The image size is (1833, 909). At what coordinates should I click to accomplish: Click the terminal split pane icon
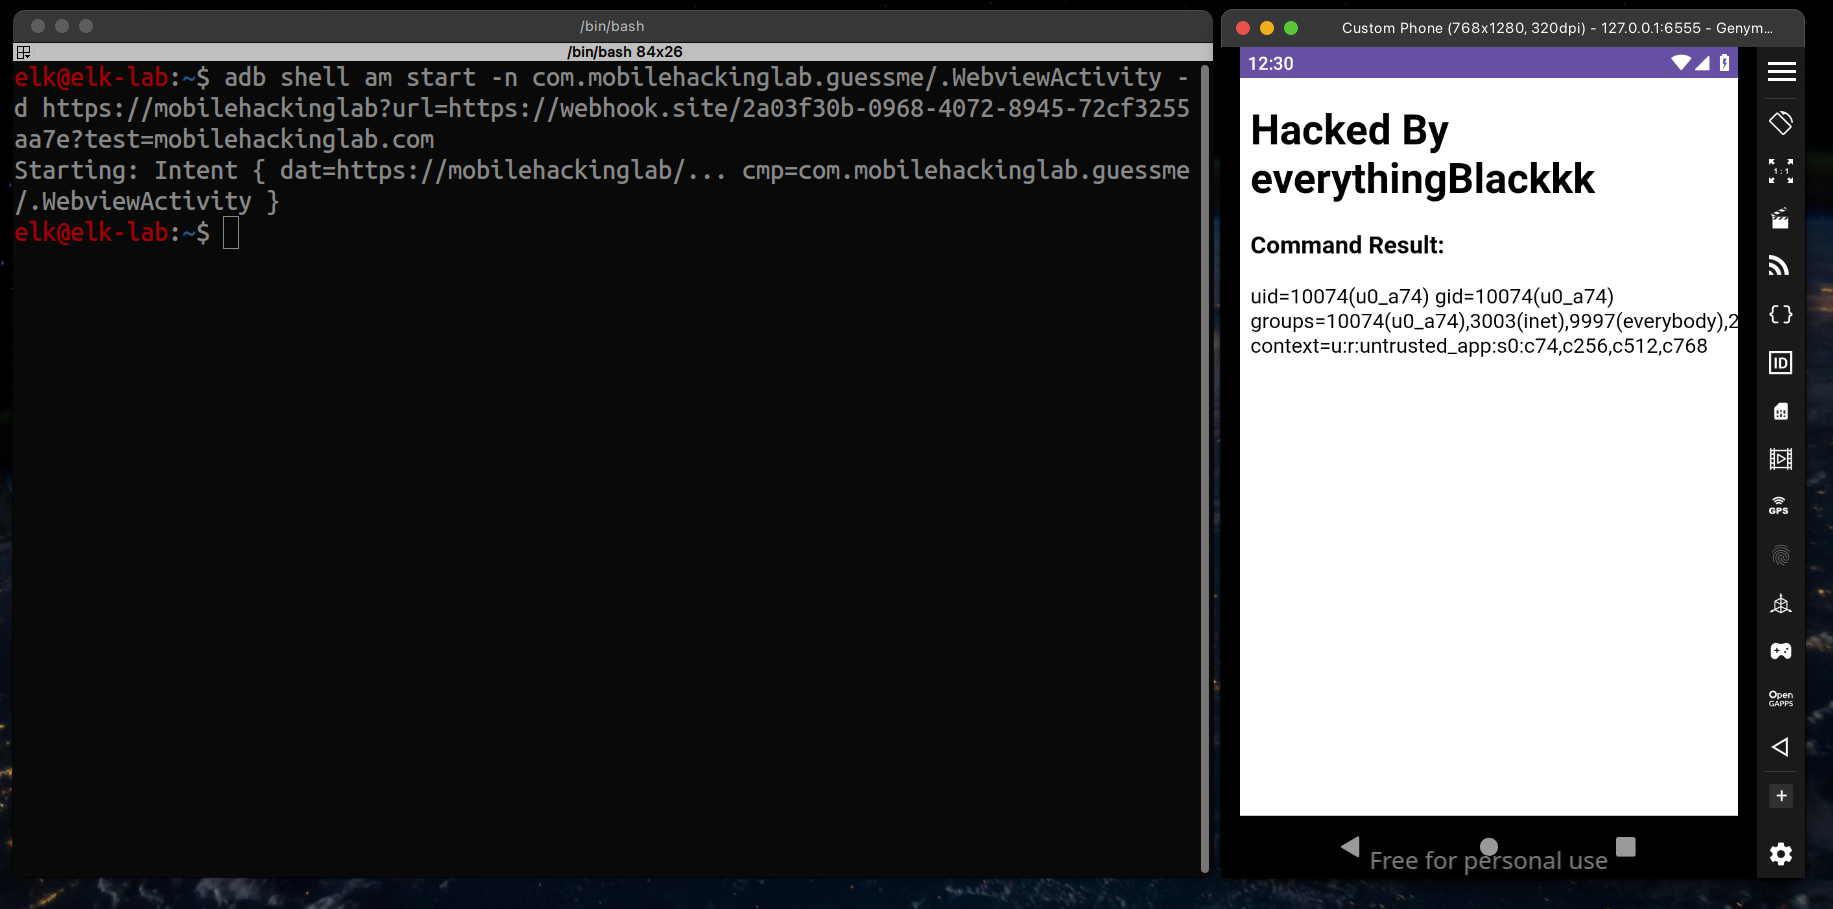24,52
